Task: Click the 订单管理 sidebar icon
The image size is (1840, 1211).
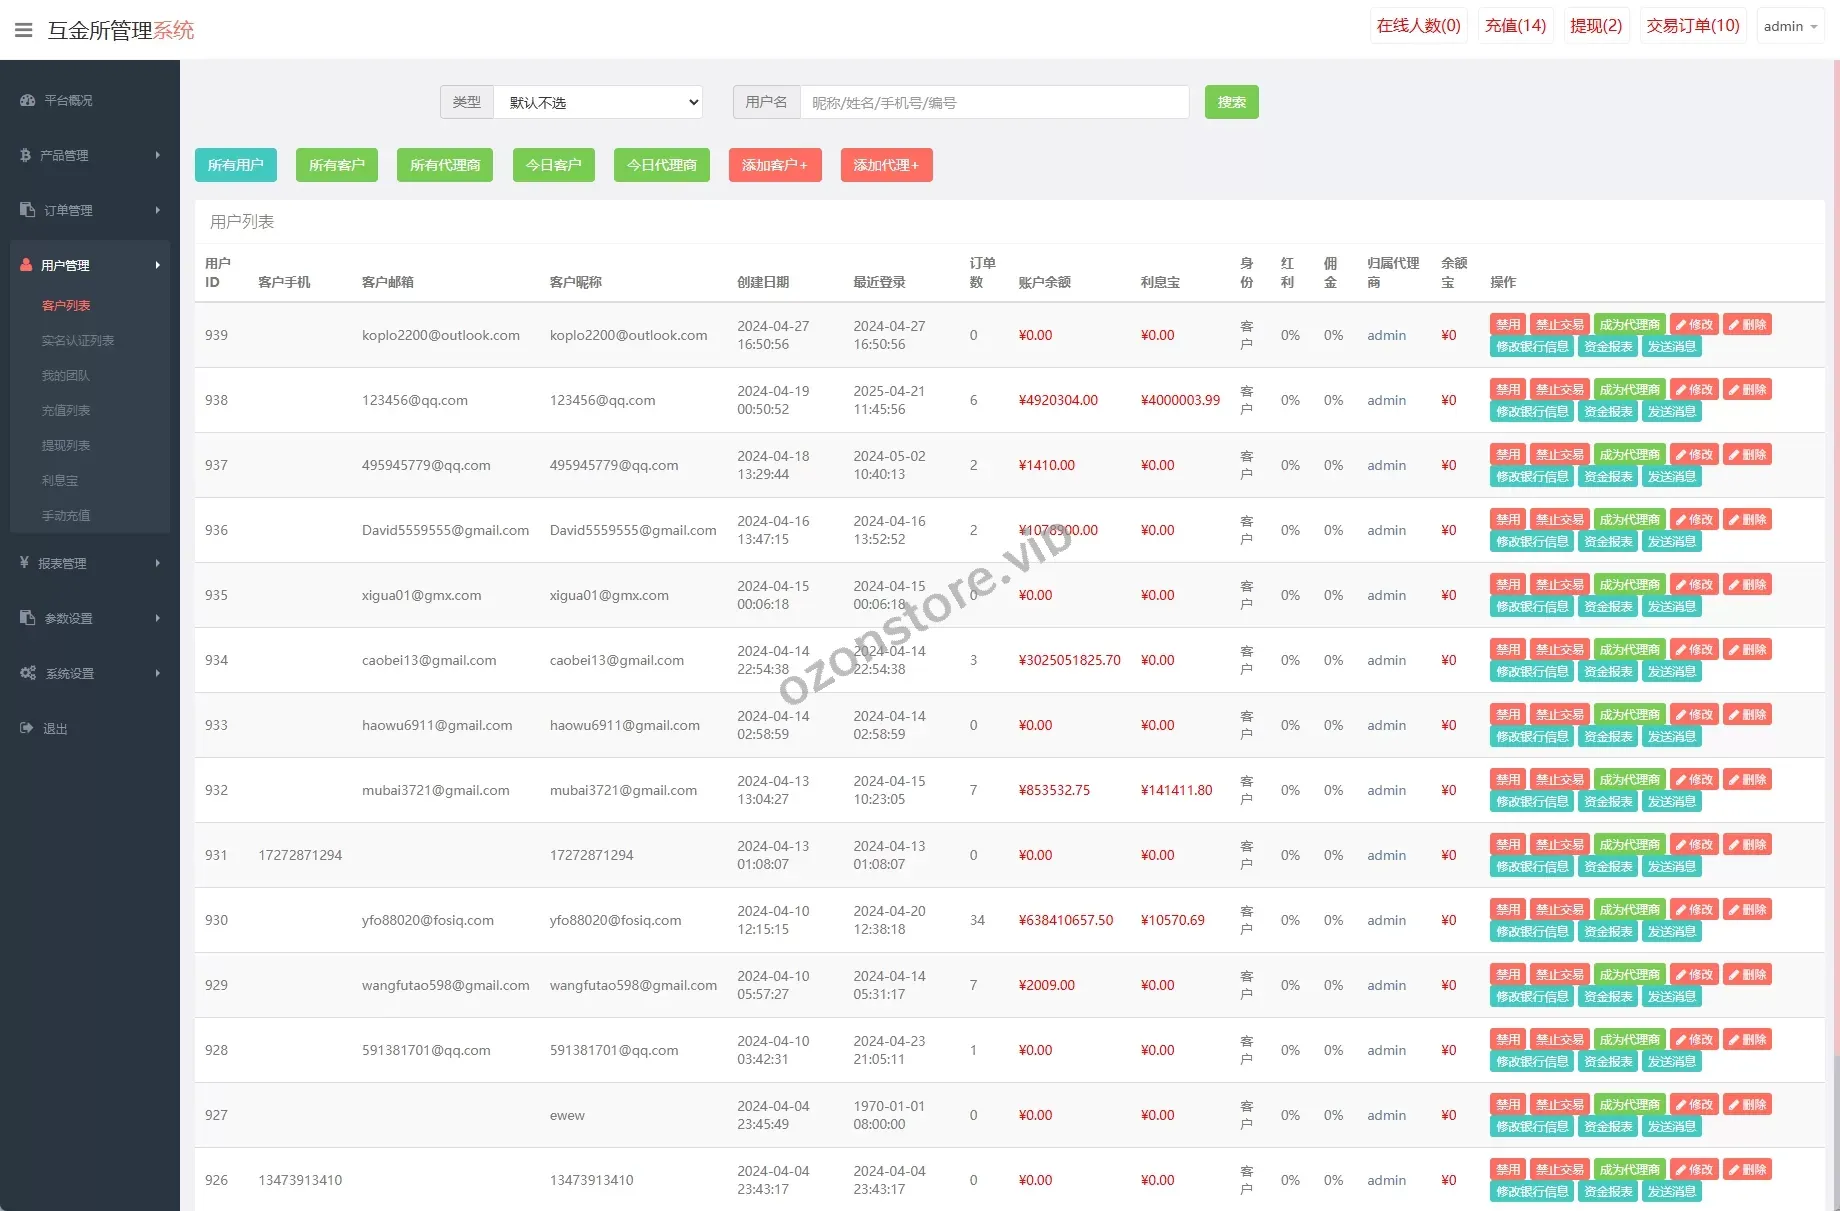Action: point(27,210)
